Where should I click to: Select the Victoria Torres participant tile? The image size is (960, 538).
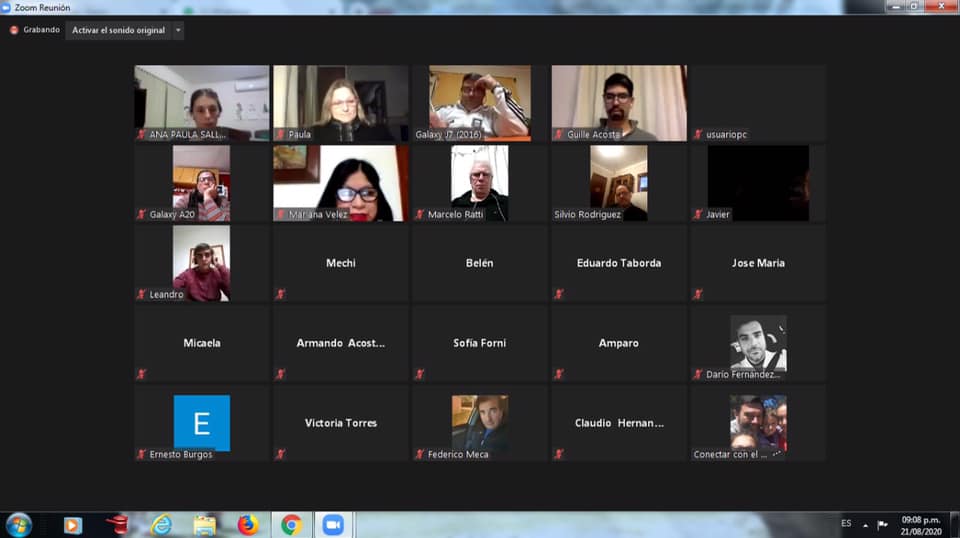340,423
